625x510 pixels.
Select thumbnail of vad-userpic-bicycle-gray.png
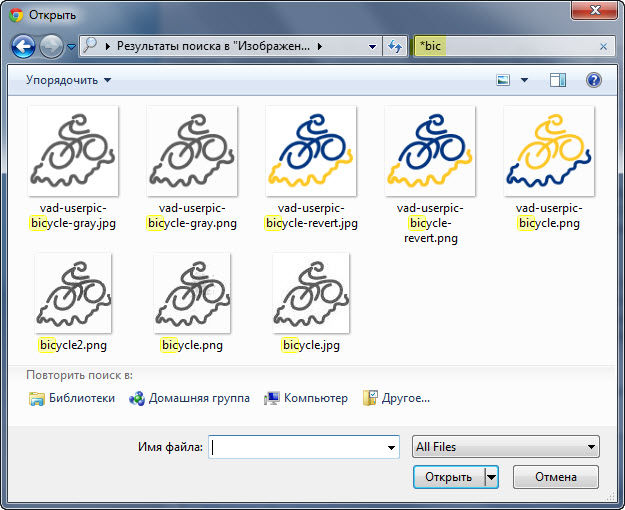pyautogui.click(x=192, y=151)
